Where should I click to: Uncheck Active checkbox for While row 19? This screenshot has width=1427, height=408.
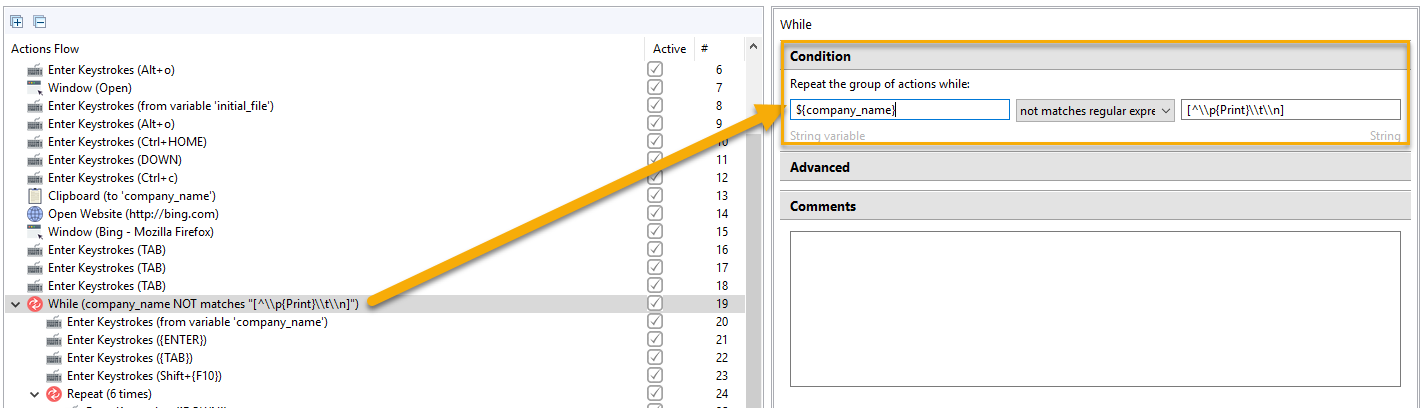click(655, 304)
